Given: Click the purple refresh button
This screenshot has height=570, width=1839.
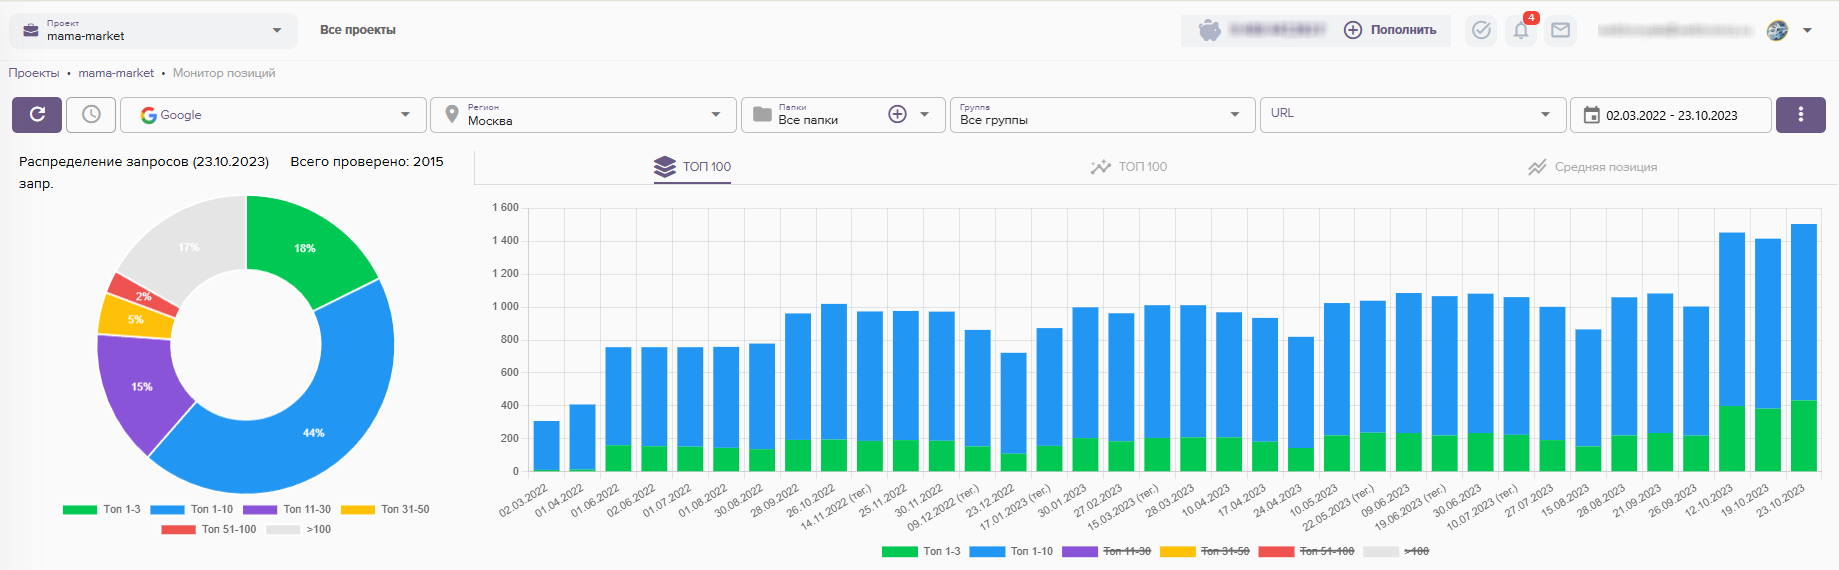Looking at the screenshot, I should pos(37,115).
